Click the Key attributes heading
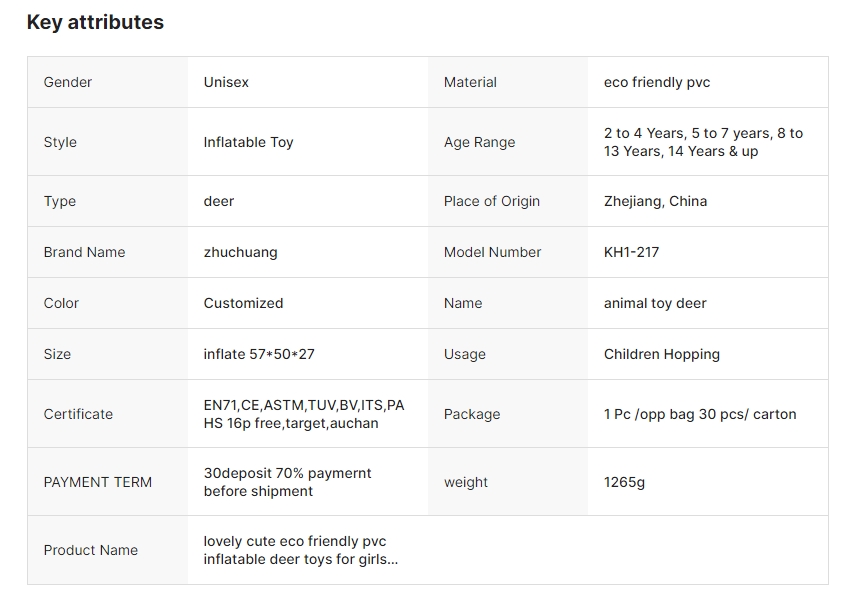Viewport: 852px width, 605px height. tap(95, 22)
